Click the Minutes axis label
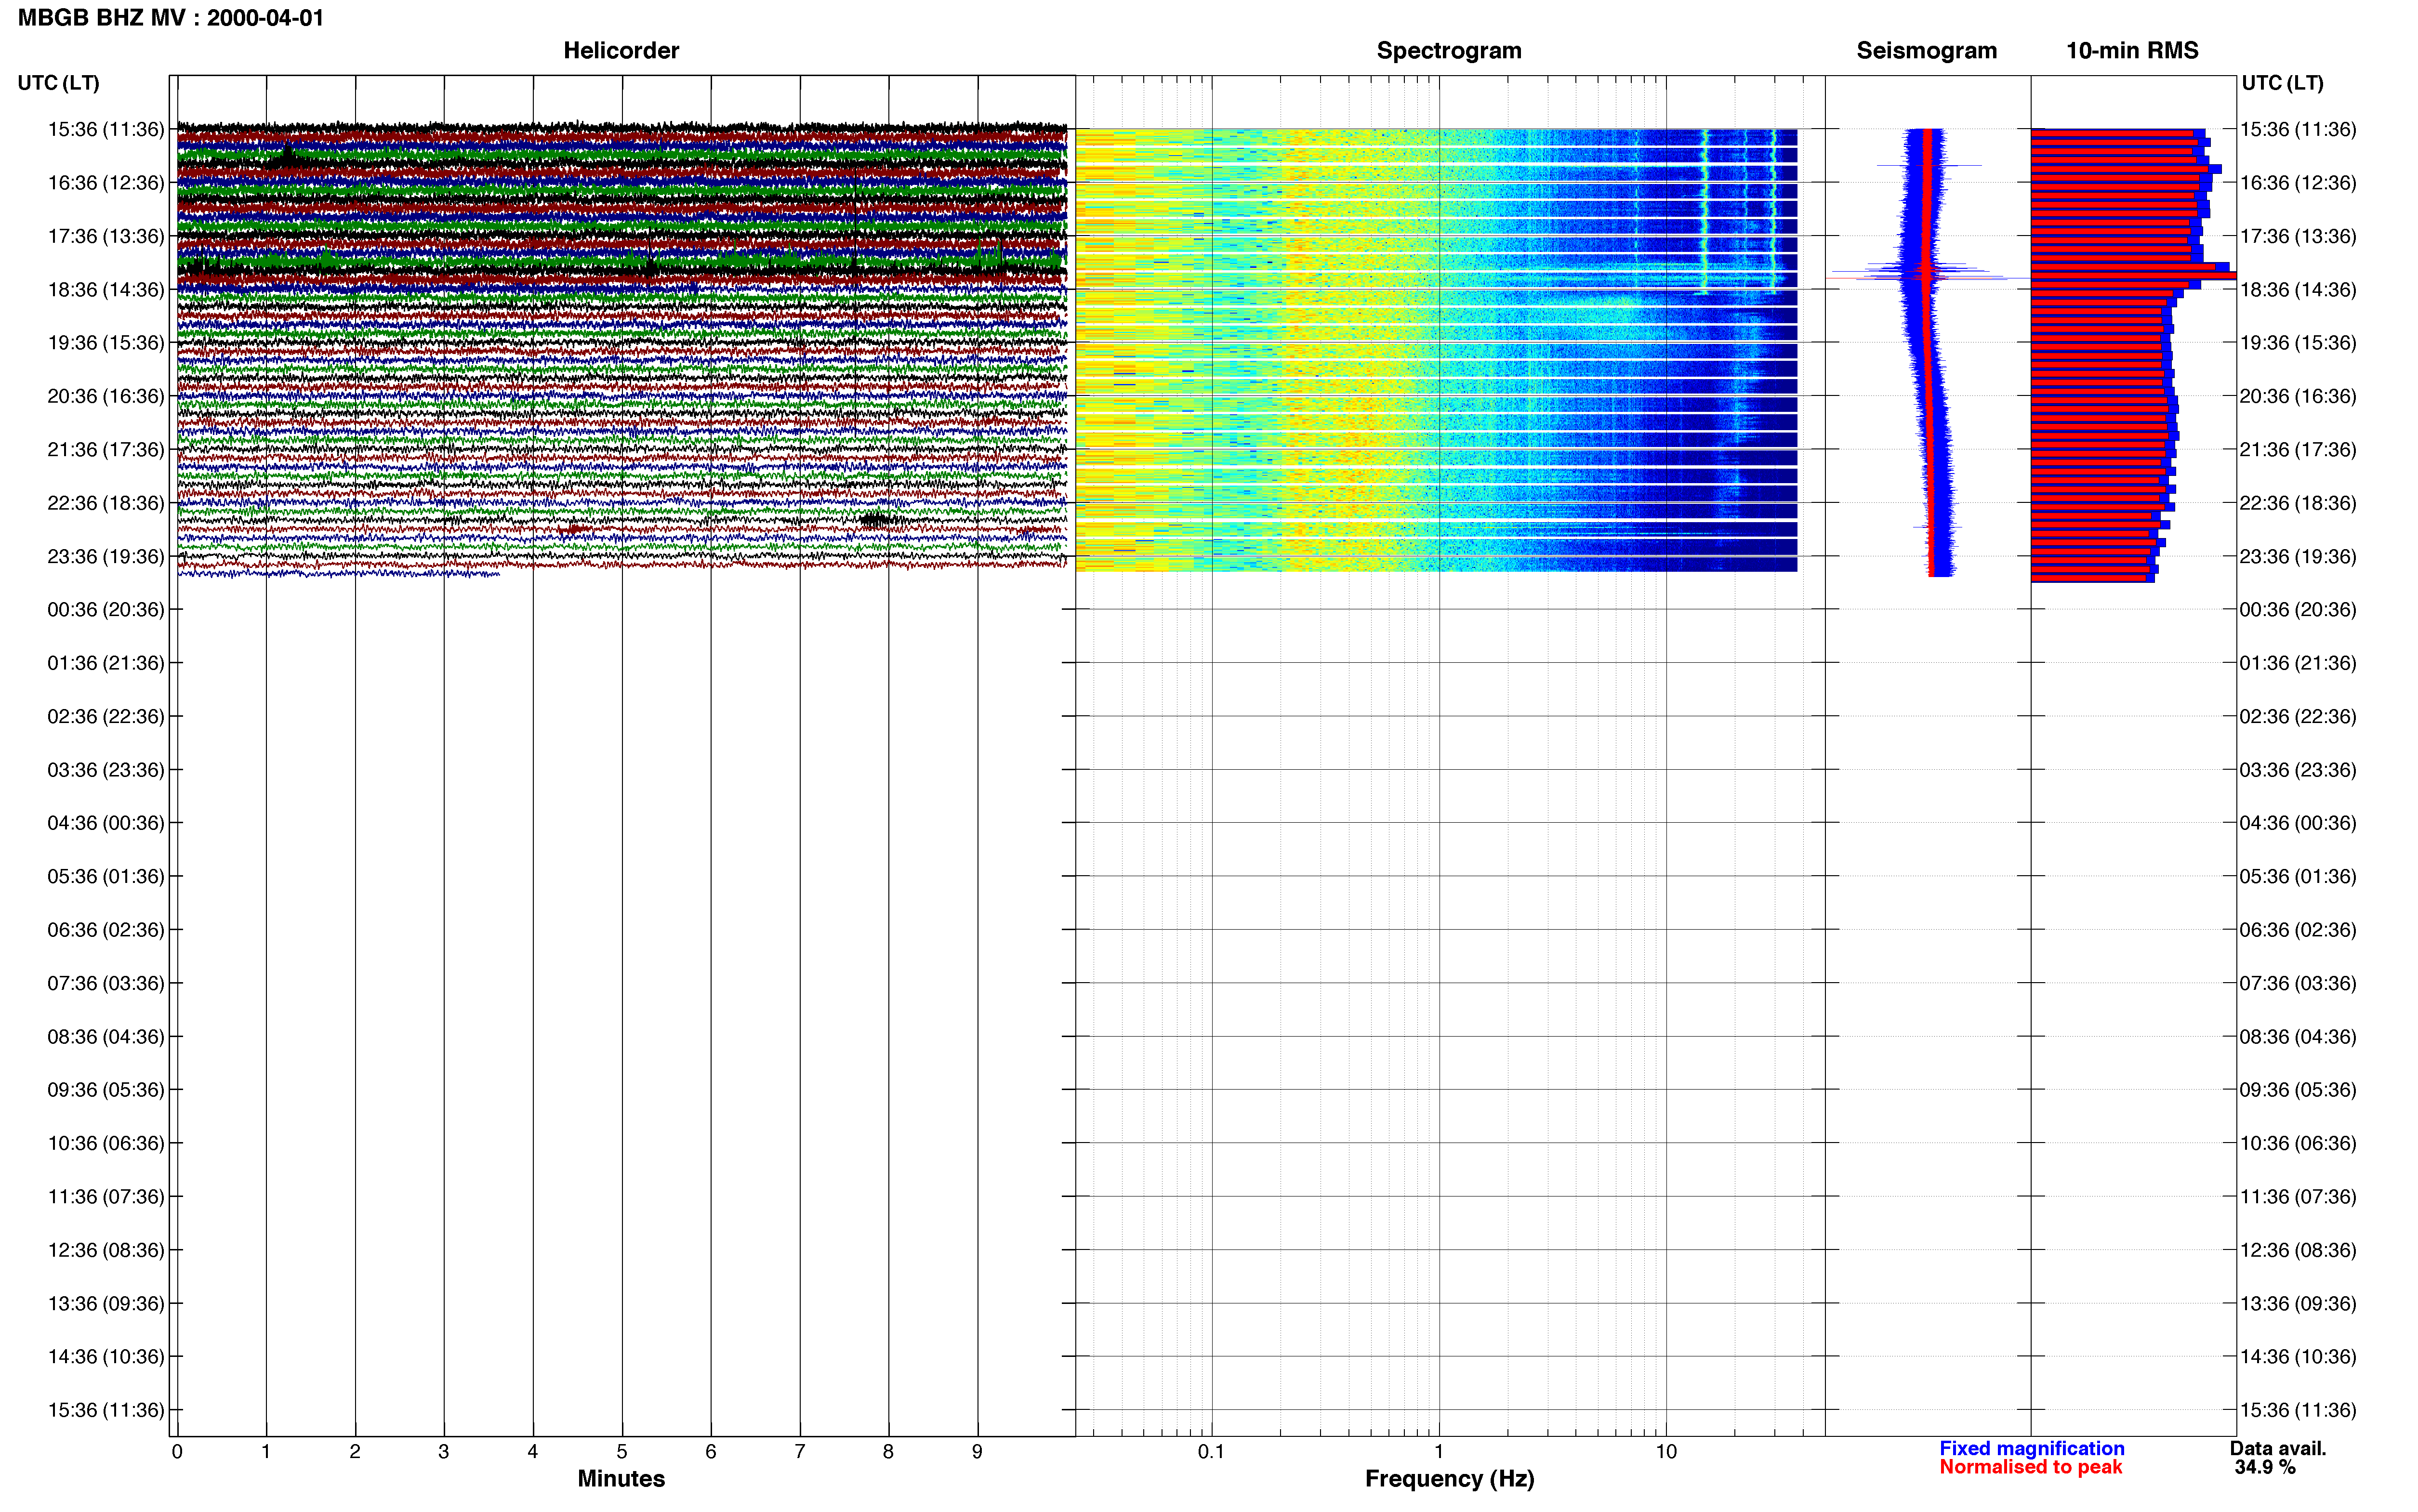This screenshot has height=1512, width=2418. click(621, 1478)
